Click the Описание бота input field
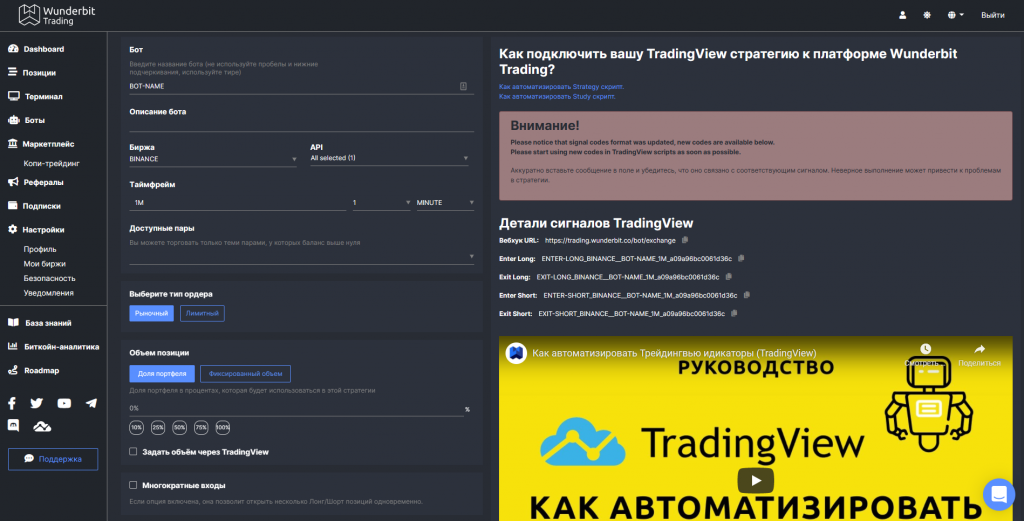 tap(302, 125)
